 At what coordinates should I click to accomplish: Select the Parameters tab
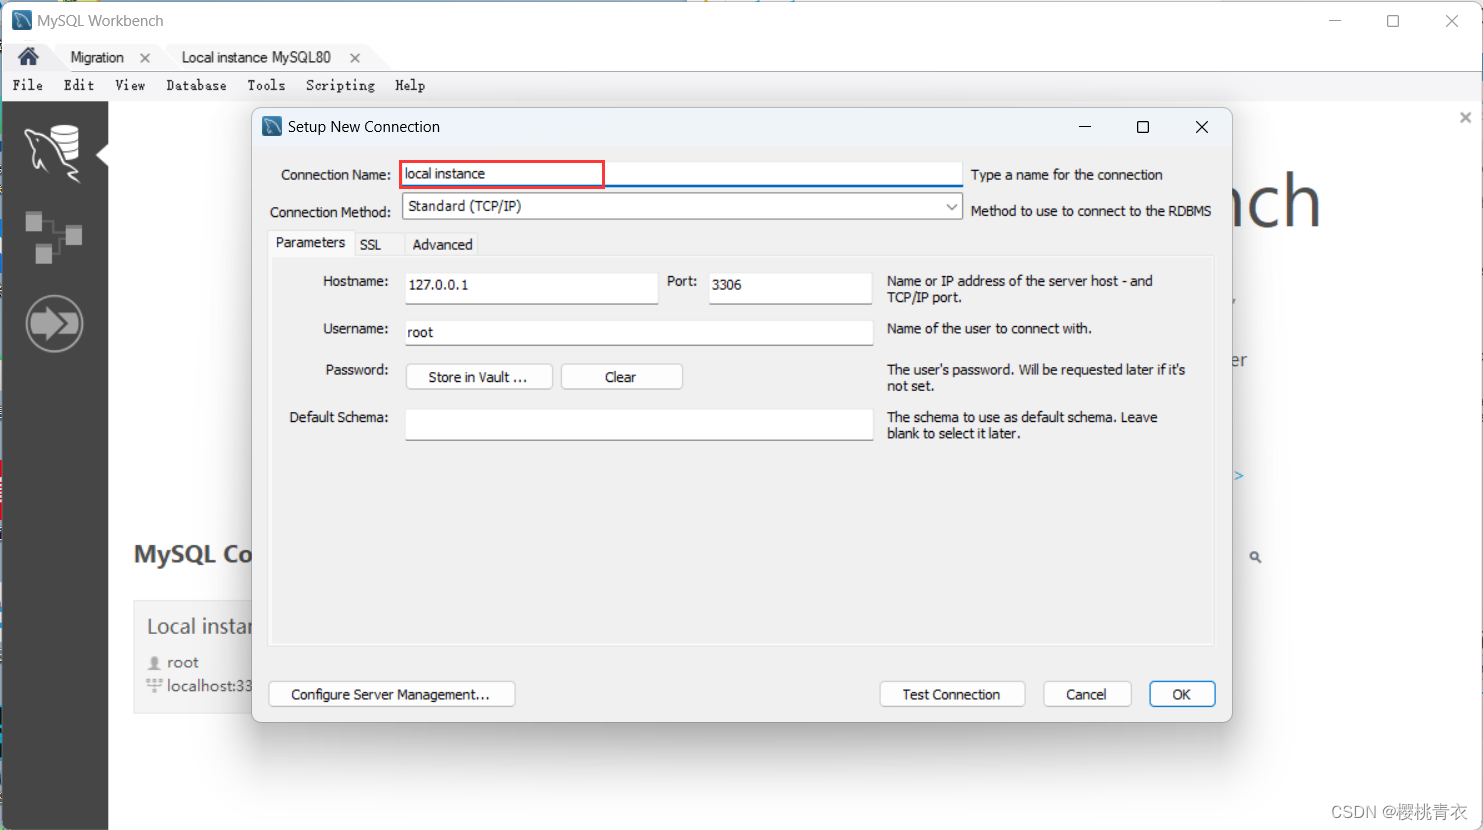click(x=310, y=243)
